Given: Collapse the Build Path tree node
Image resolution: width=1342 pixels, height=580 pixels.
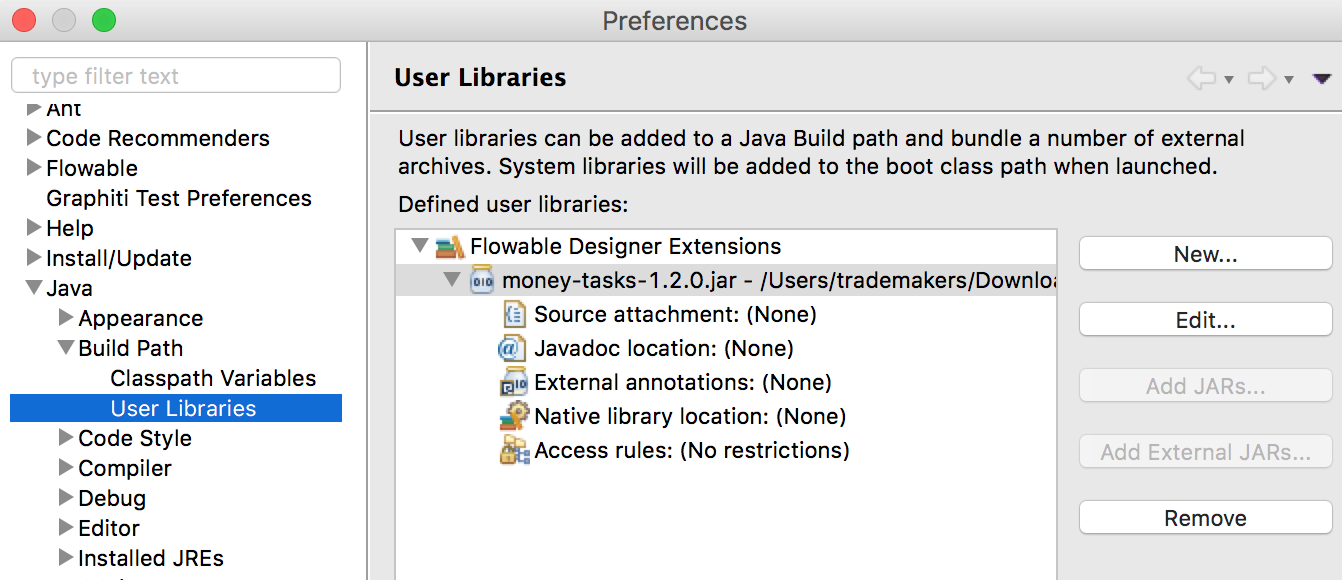Looking at the screenshot, I should tap(66, 348).
